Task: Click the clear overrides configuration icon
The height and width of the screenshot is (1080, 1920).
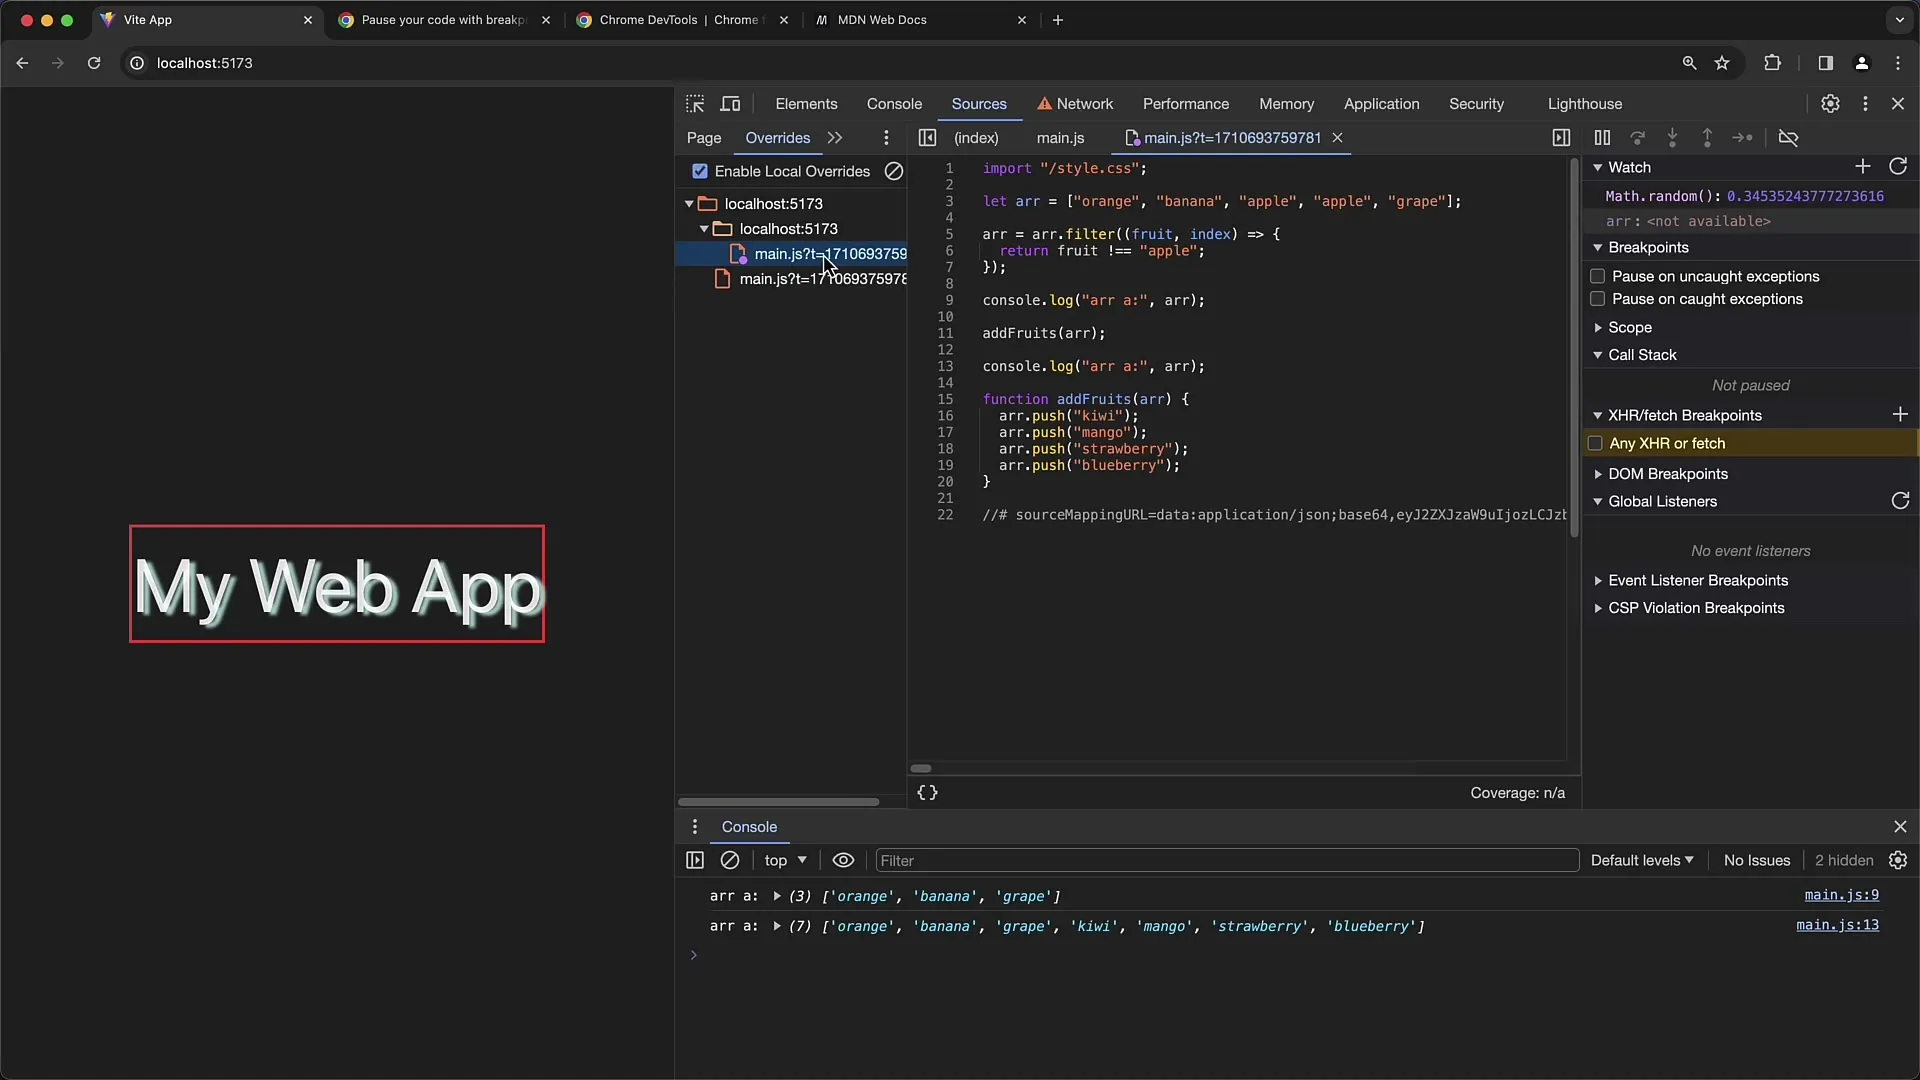Action: [x=894, y=171]
